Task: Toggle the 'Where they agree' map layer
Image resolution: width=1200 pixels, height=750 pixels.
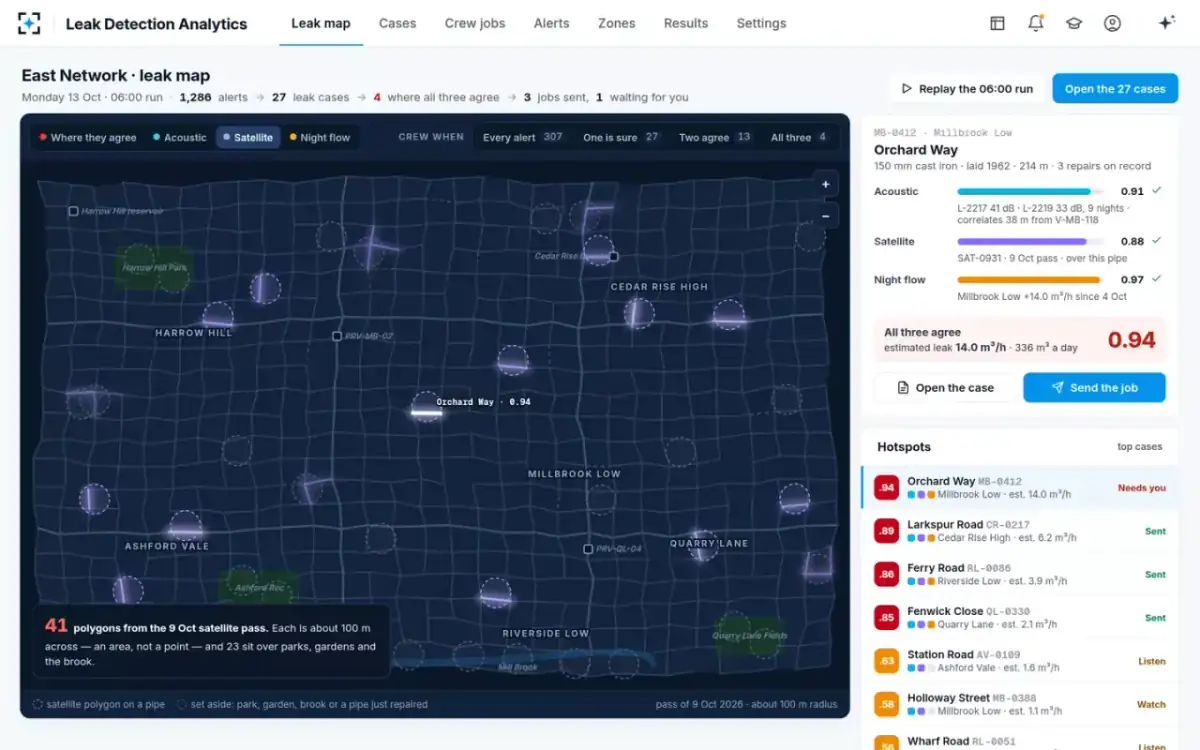Action: [x=88, y=137]
